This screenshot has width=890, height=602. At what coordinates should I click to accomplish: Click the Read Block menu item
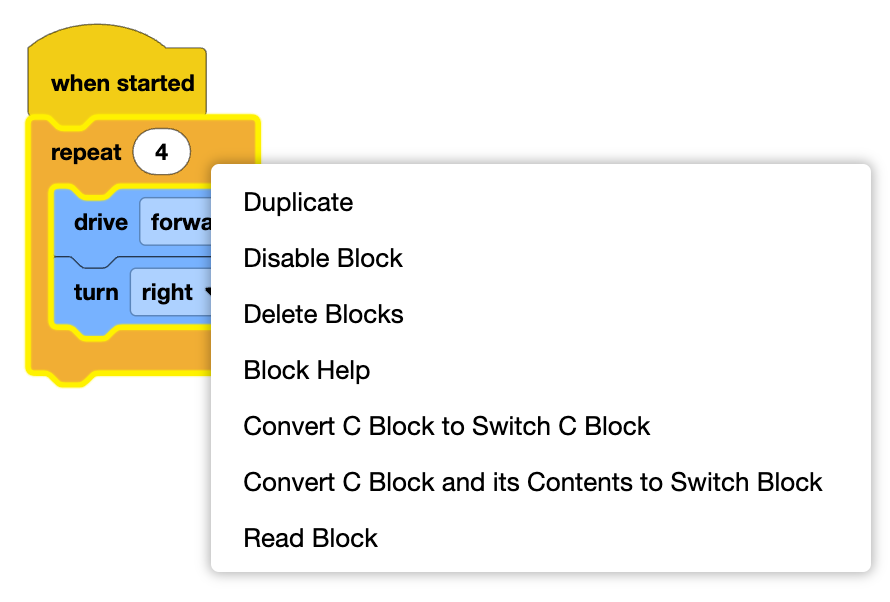point(311,538)
